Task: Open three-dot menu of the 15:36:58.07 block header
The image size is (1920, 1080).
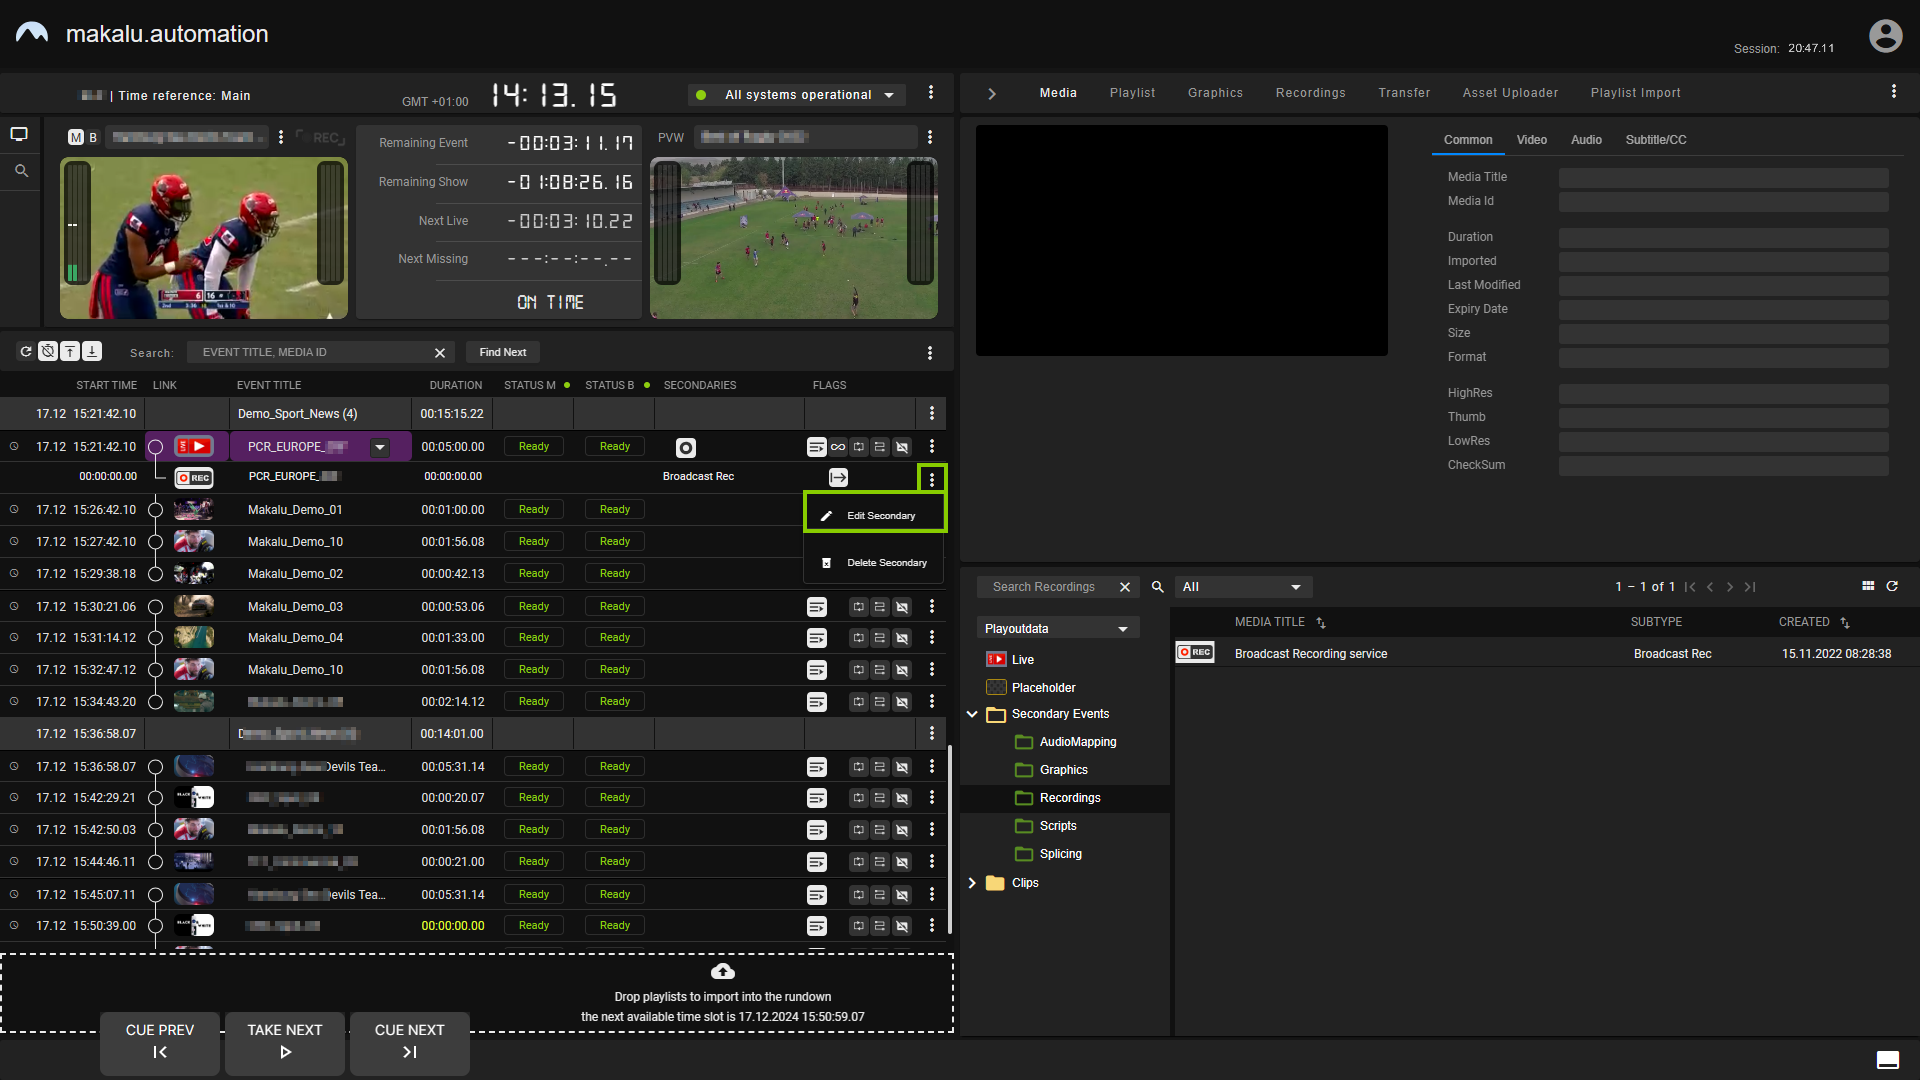Action: [x=932, y=733]
